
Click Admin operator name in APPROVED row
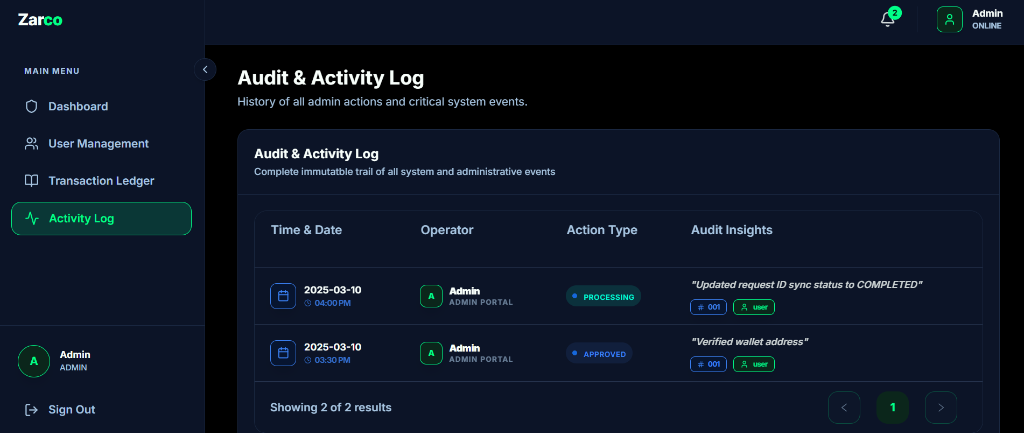[x=464, y=348]
